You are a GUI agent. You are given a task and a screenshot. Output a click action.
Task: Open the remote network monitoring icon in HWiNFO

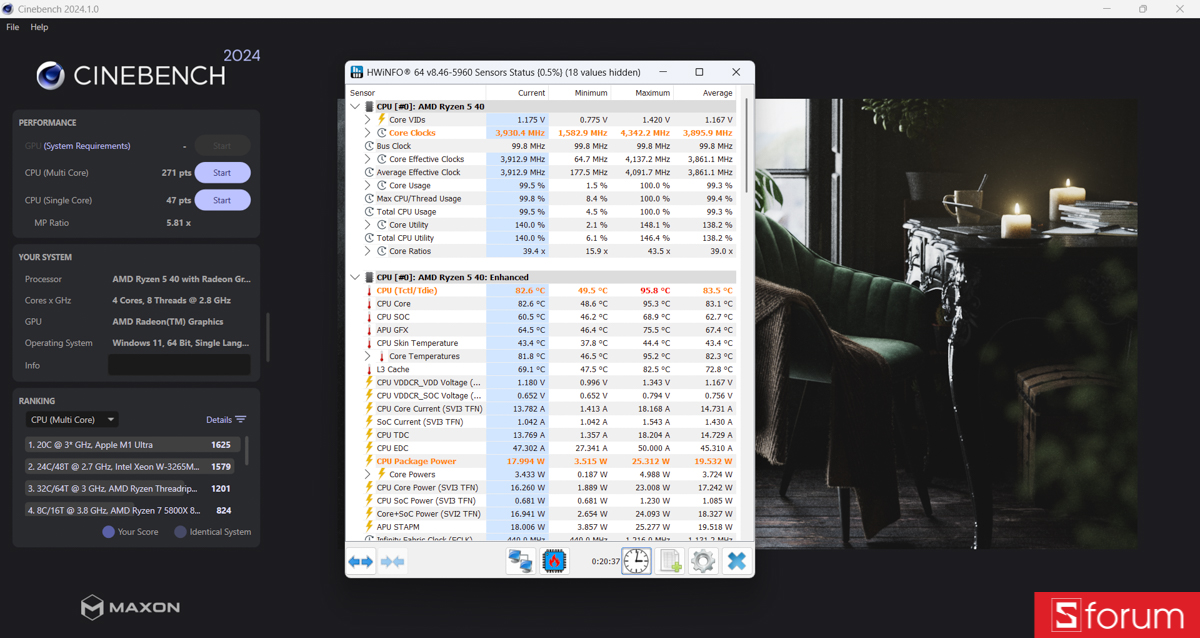click(x=521, y=561)
